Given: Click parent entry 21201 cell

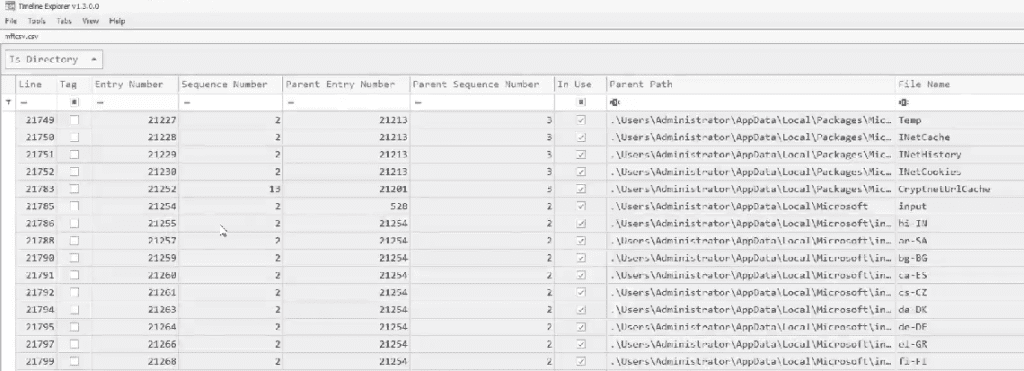Looking at the screenshot, I should 346,189.
